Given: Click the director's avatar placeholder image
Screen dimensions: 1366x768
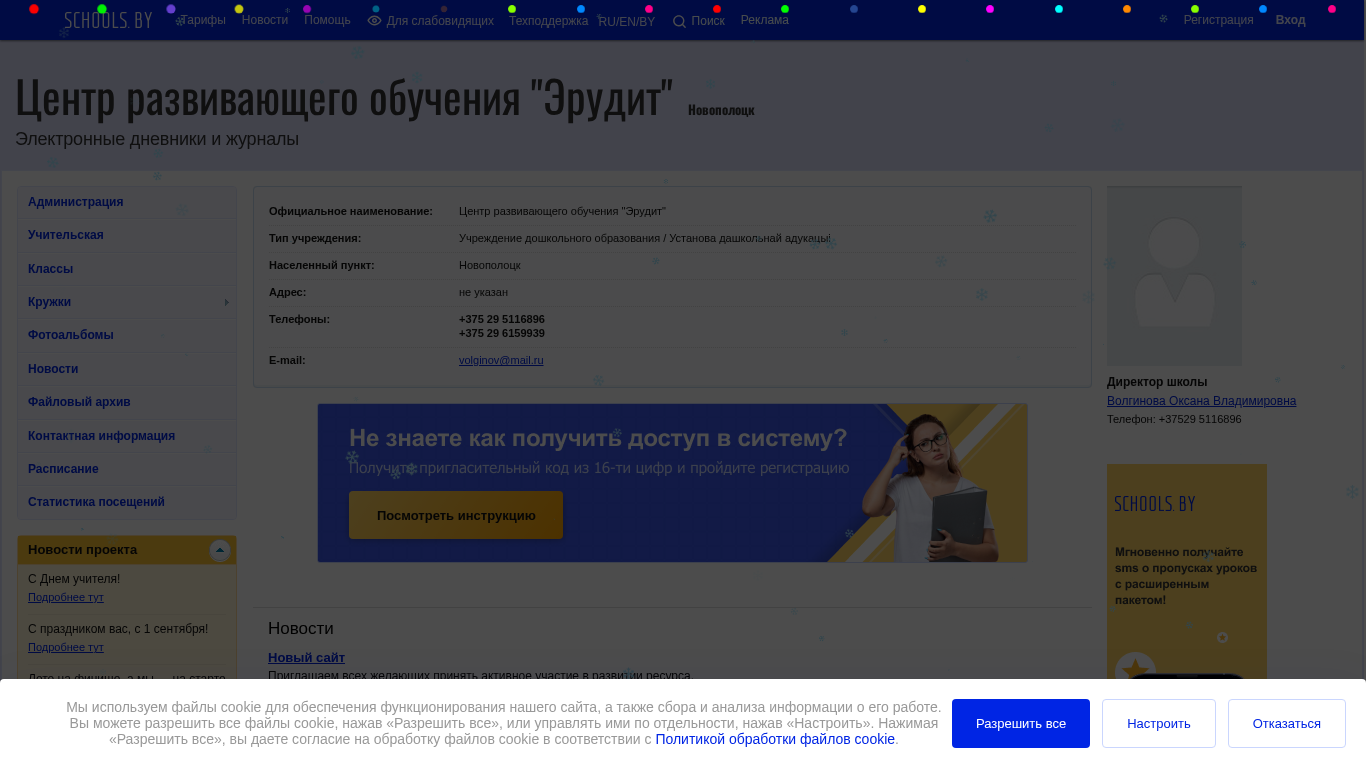Looking at the screenshot, I should (x=1175, y=276).
